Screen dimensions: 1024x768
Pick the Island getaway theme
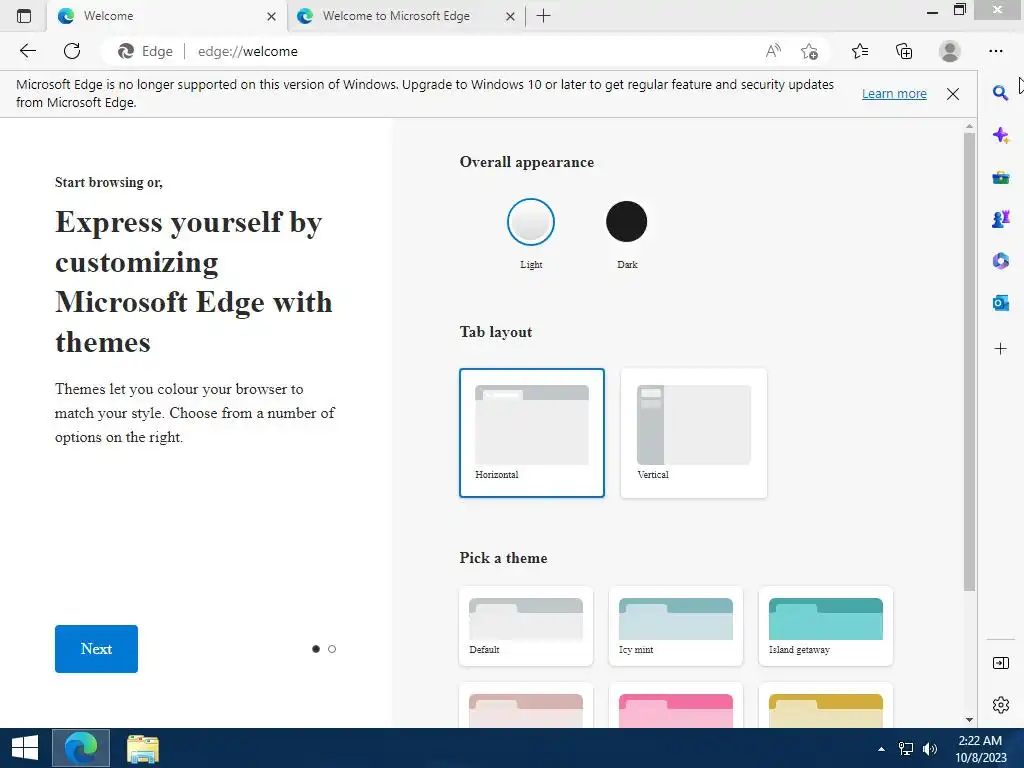(x=825, y=626)
